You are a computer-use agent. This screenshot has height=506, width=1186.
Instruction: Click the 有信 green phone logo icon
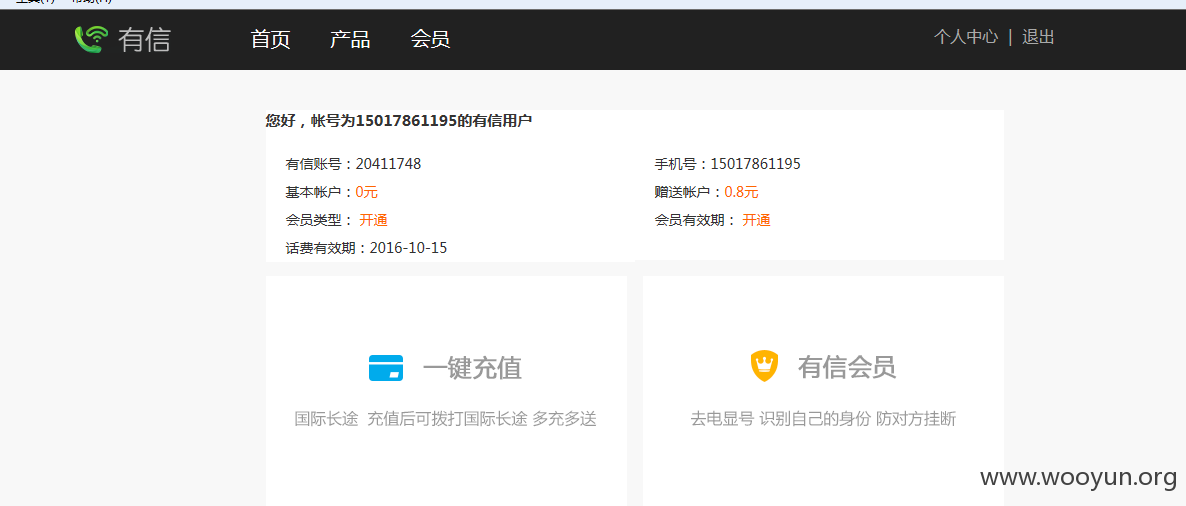(x=92, y=39)
